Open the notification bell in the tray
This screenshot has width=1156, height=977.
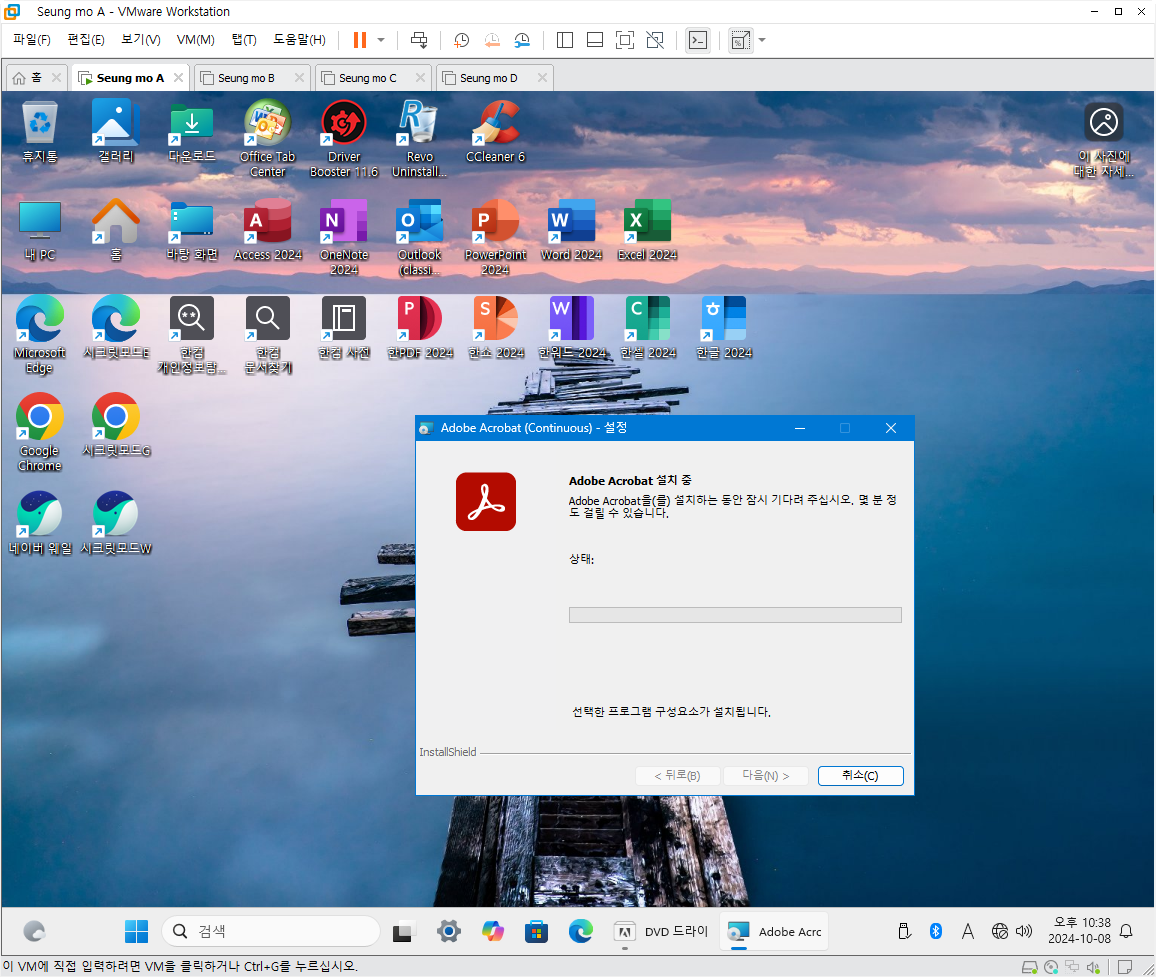tap(1126, 931)
